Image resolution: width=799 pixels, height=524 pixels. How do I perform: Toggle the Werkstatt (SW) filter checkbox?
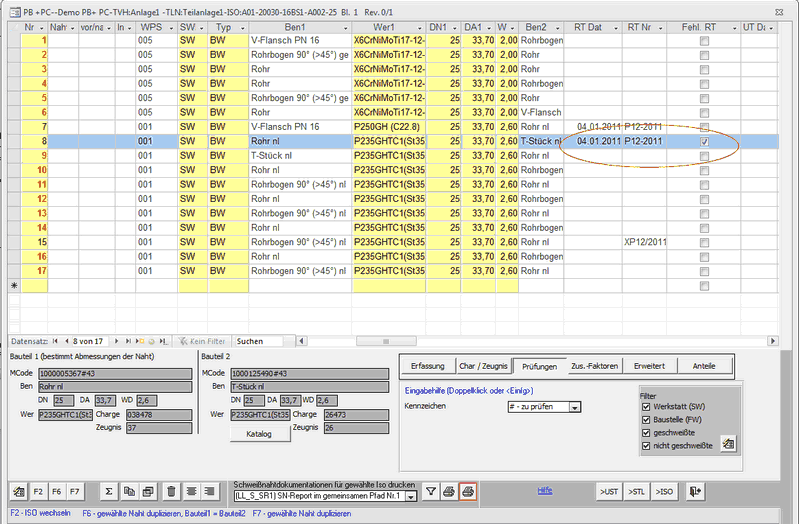[x=645, y=407]
